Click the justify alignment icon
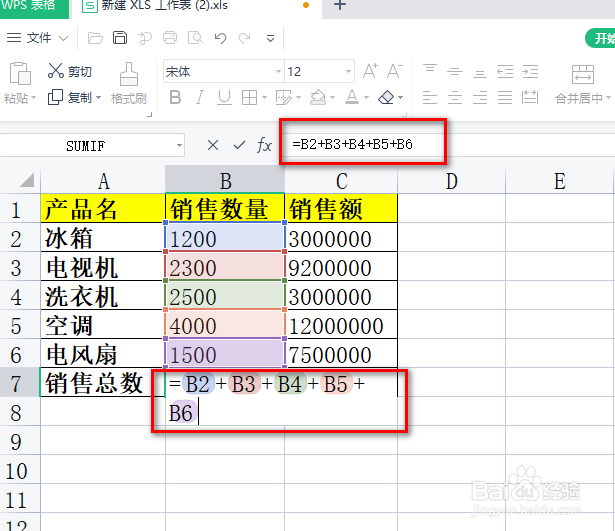The width and height of the screenshot is (615, 531). pyautogui.click(x=505, y=97)
